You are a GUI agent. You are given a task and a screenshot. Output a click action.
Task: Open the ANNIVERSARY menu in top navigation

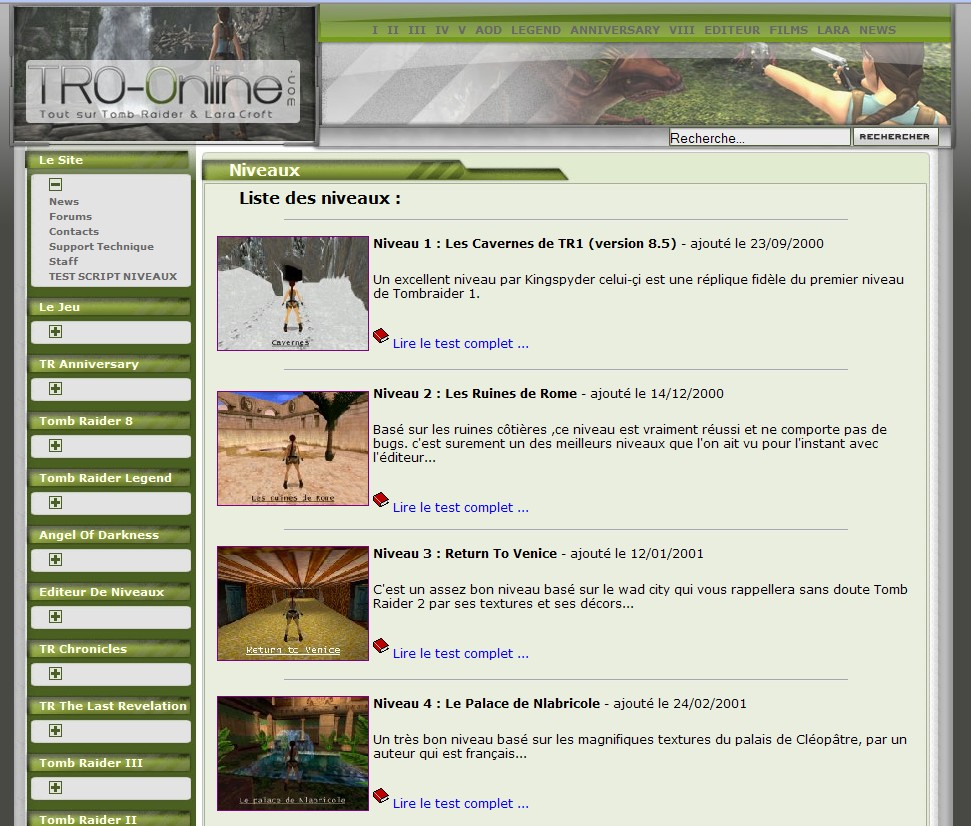[615, 30]
